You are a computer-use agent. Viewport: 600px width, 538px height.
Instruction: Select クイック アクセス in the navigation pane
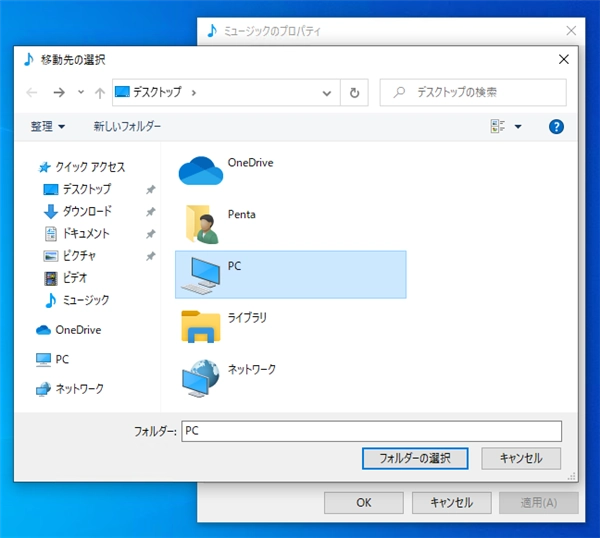click(82, 167)
